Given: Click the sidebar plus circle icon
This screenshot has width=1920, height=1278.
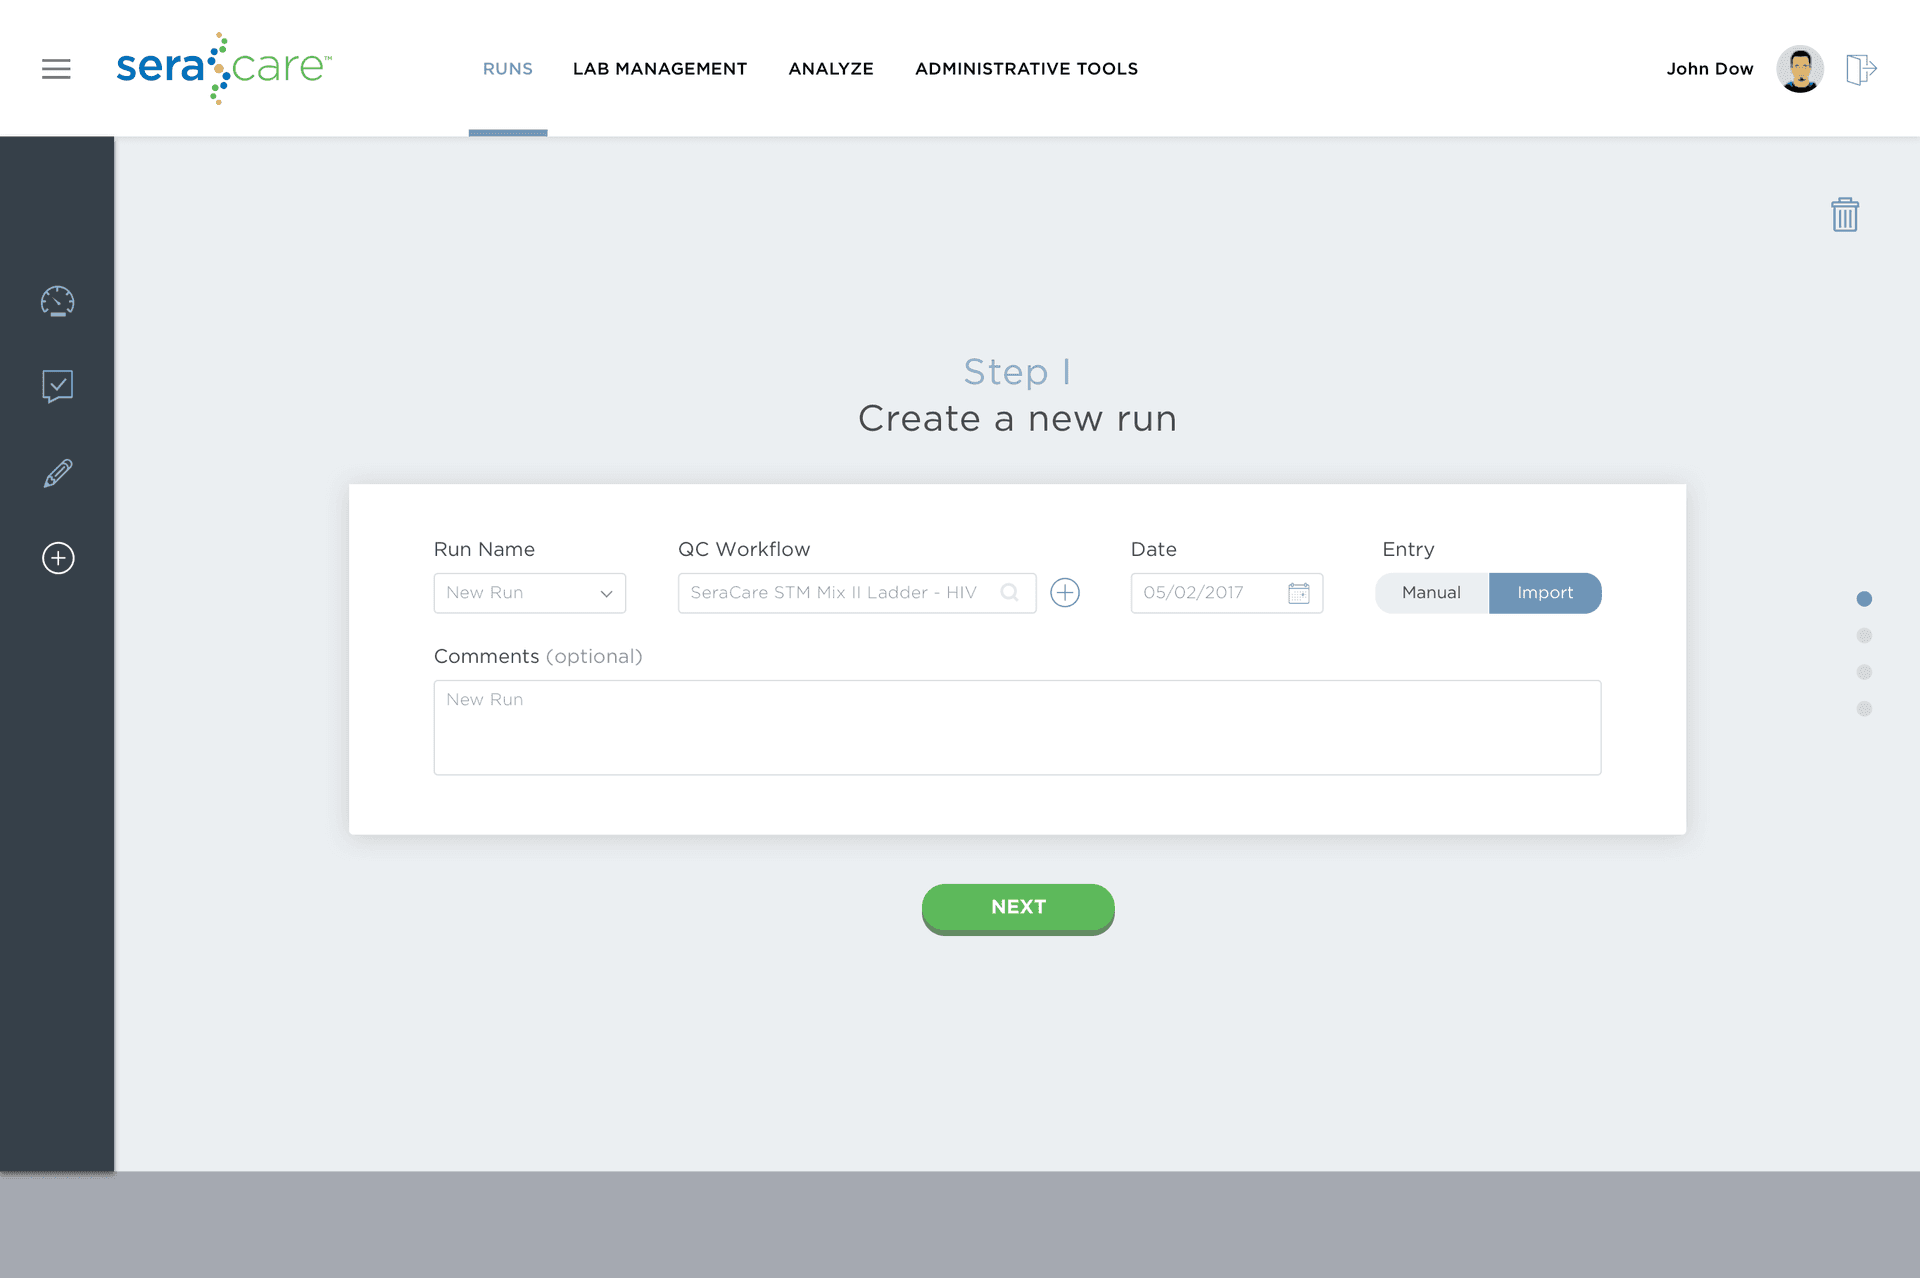Looking at the screenshot, I should tap(58, 558).
